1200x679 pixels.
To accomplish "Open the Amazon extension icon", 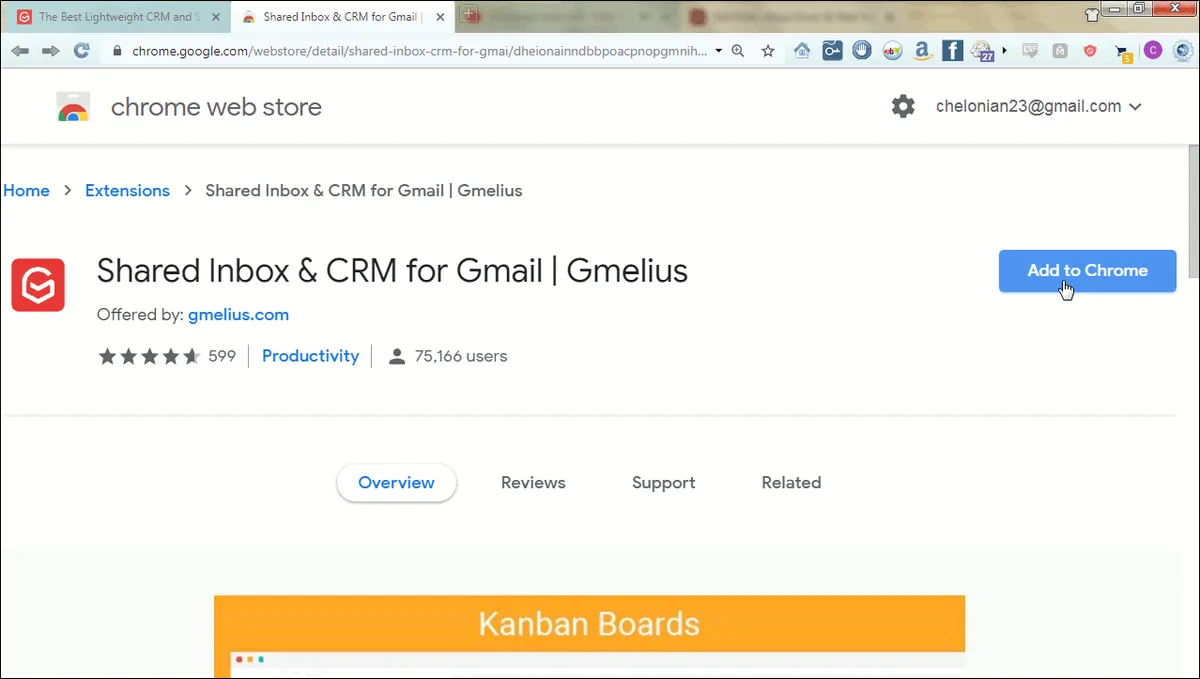I will [922, 50].
